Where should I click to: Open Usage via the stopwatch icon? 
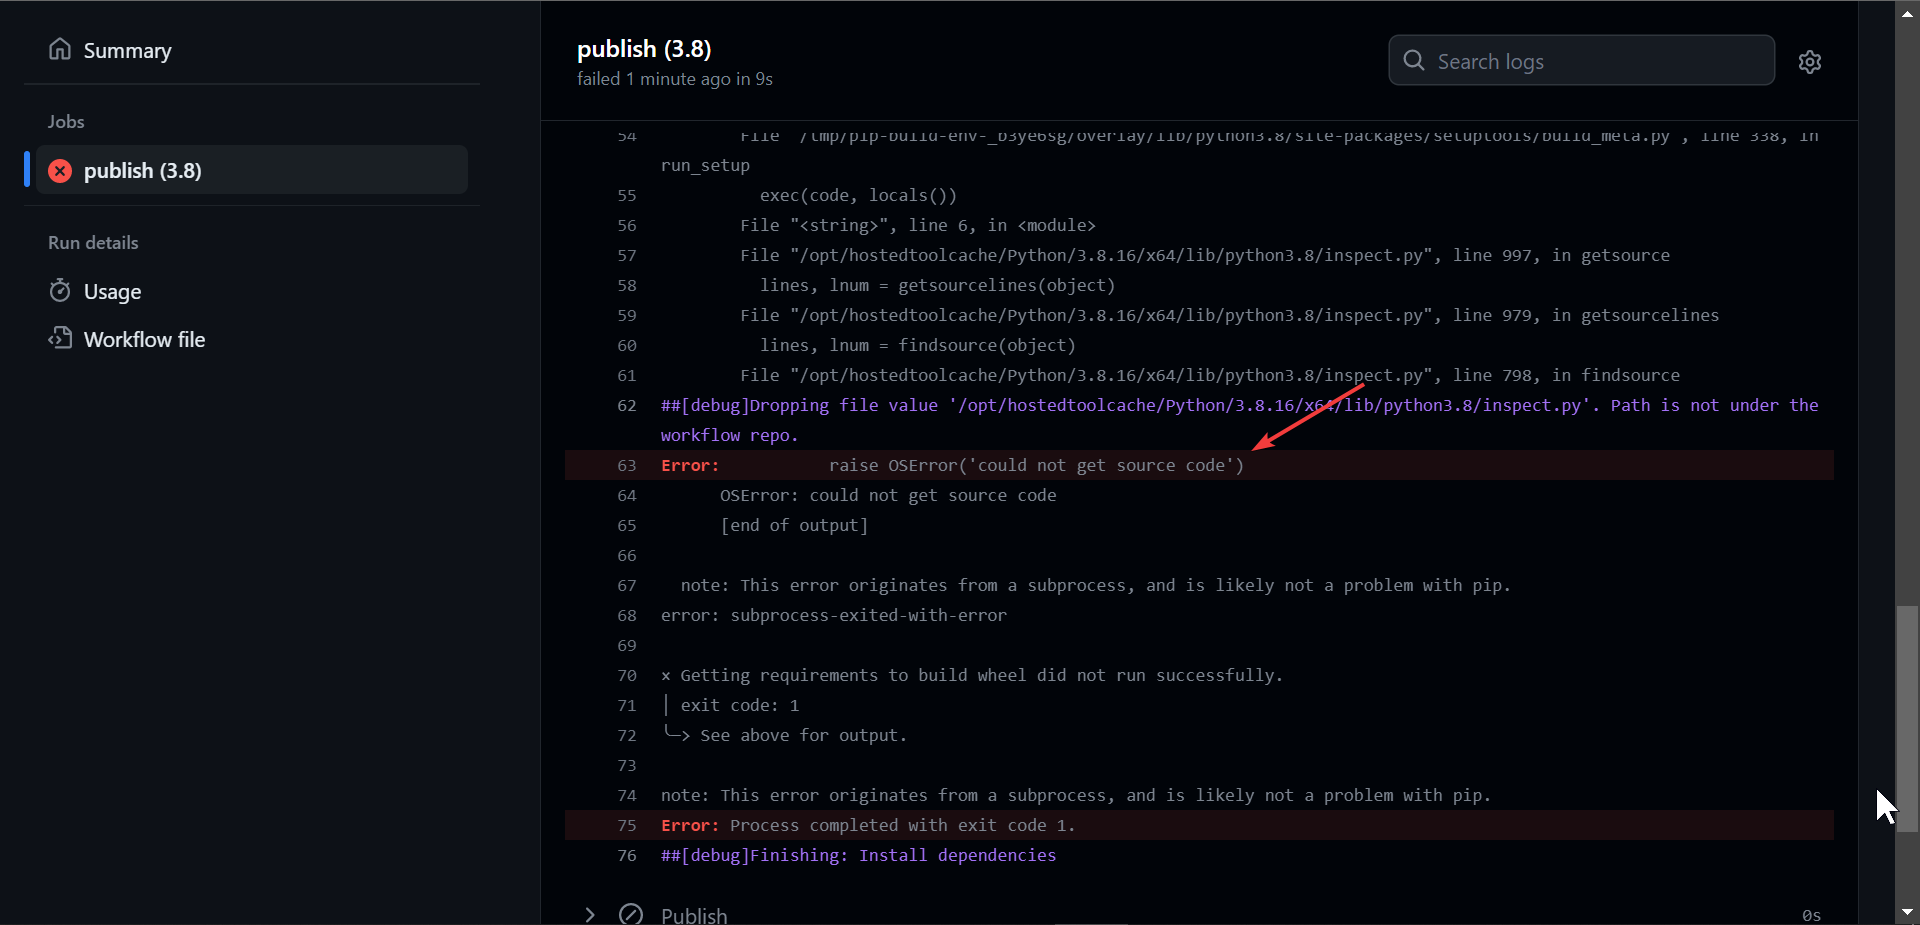pyautogui.click(x=60, y=291)
